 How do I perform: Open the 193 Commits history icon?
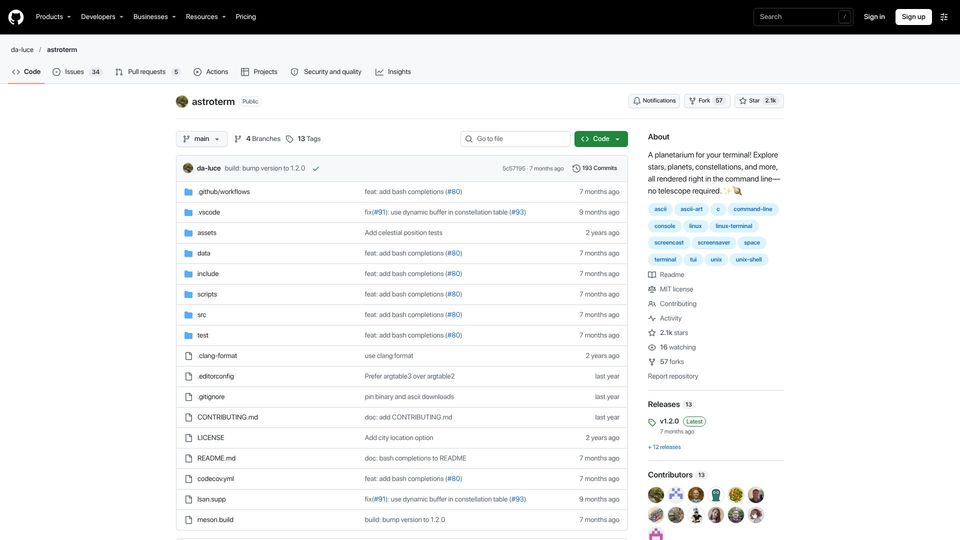576,168
